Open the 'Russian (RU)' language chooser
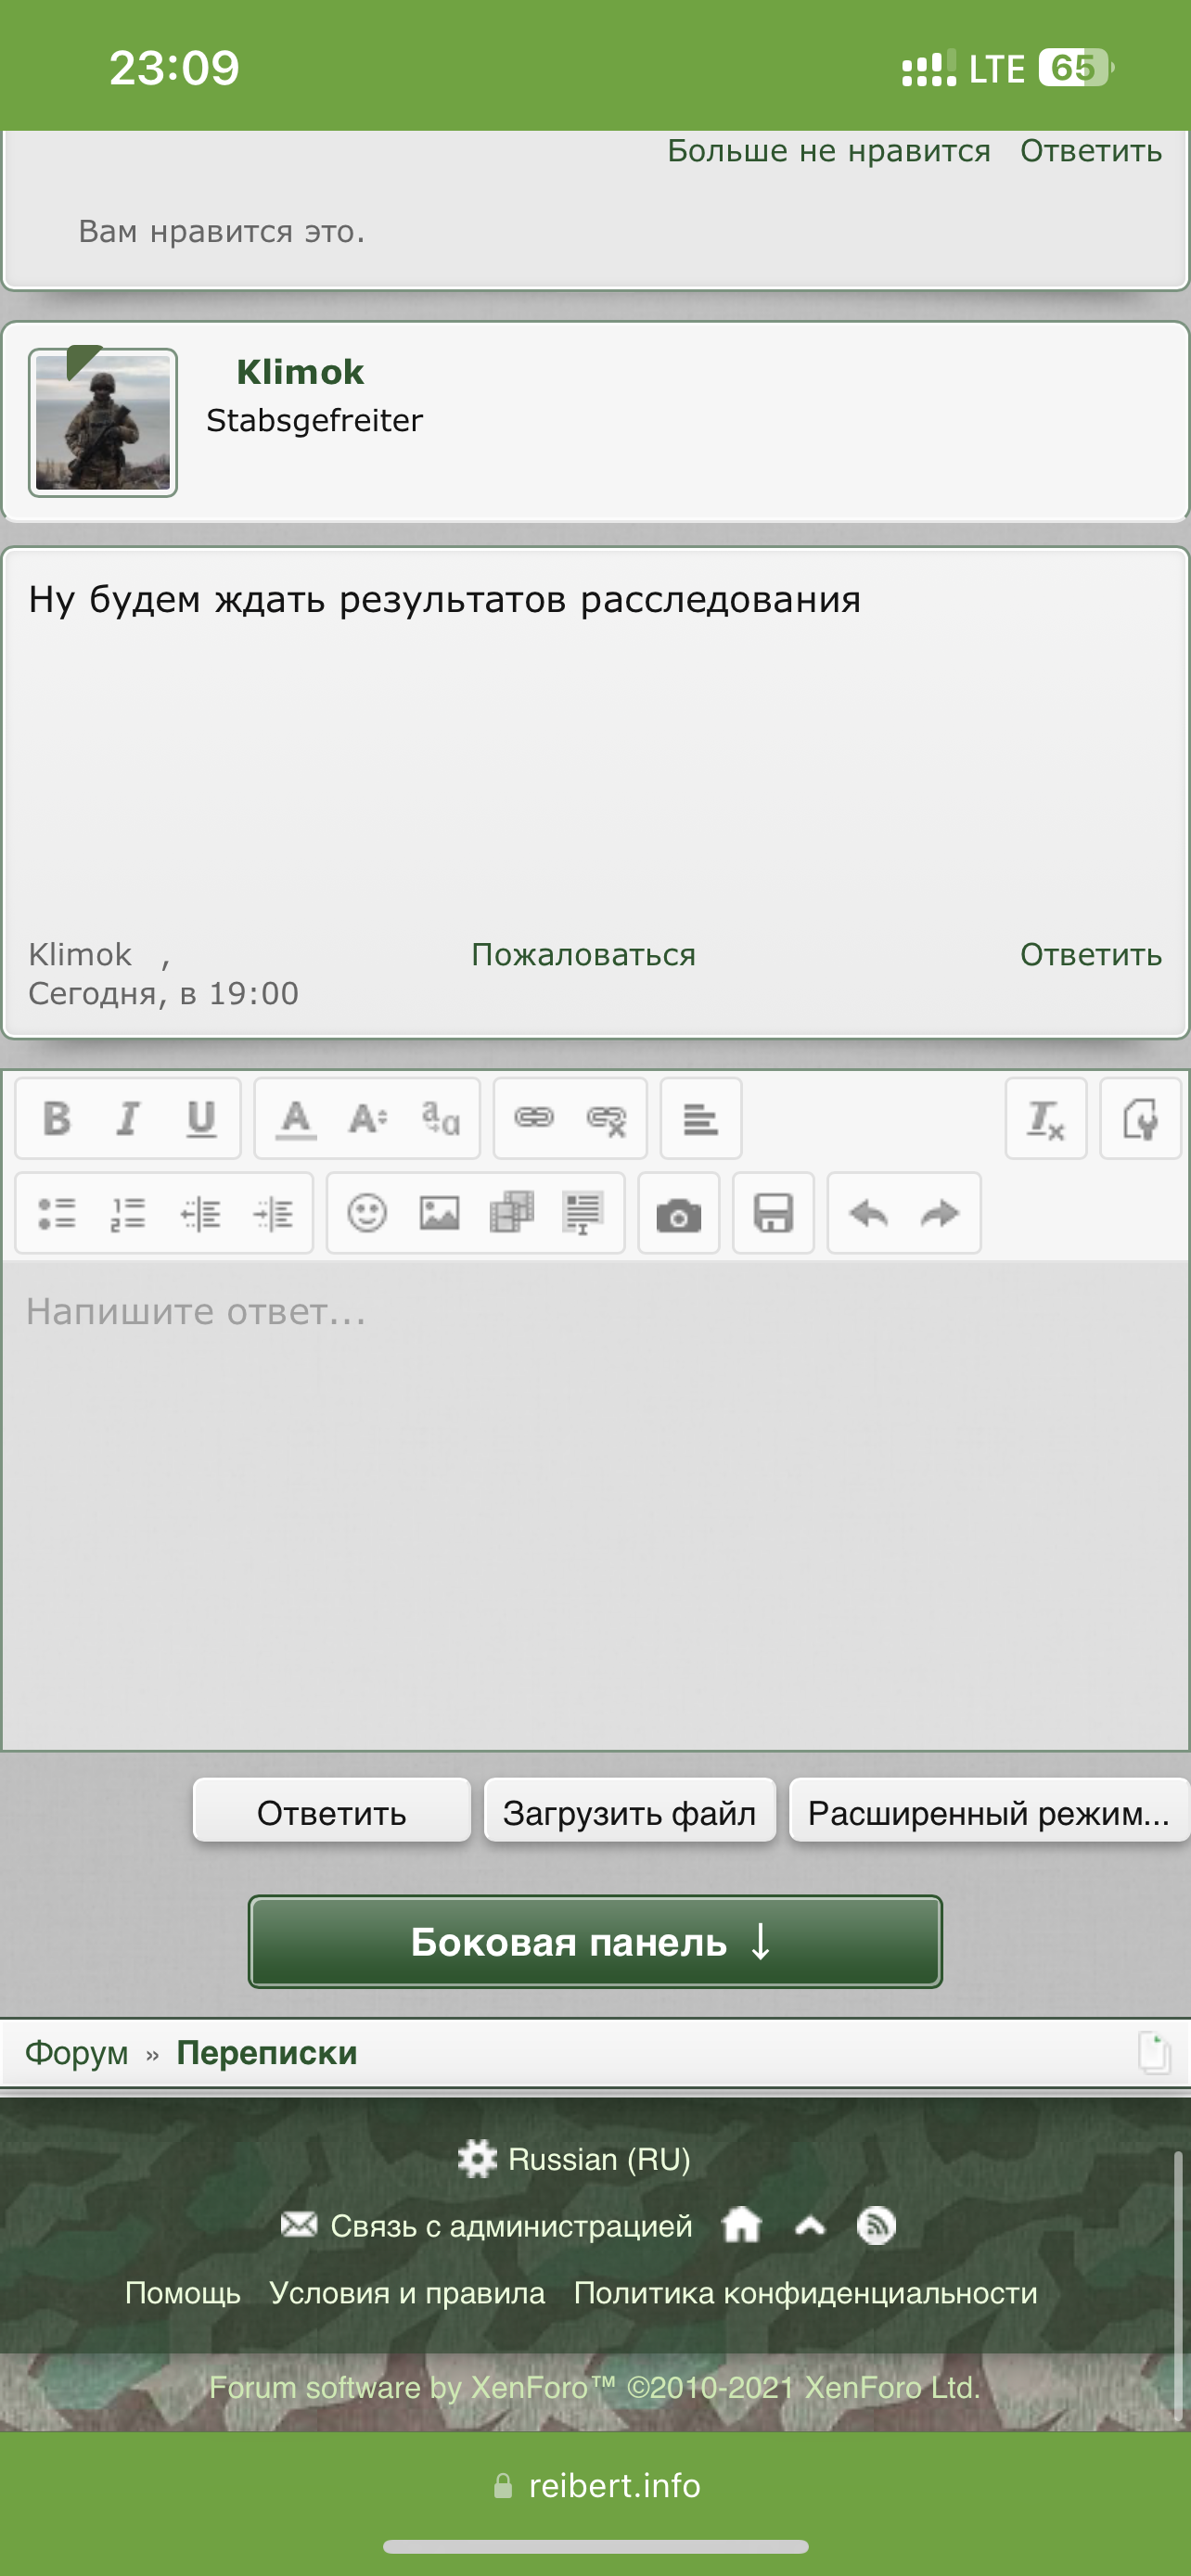This screenshot has height=2576, width=1191. 575,2158
